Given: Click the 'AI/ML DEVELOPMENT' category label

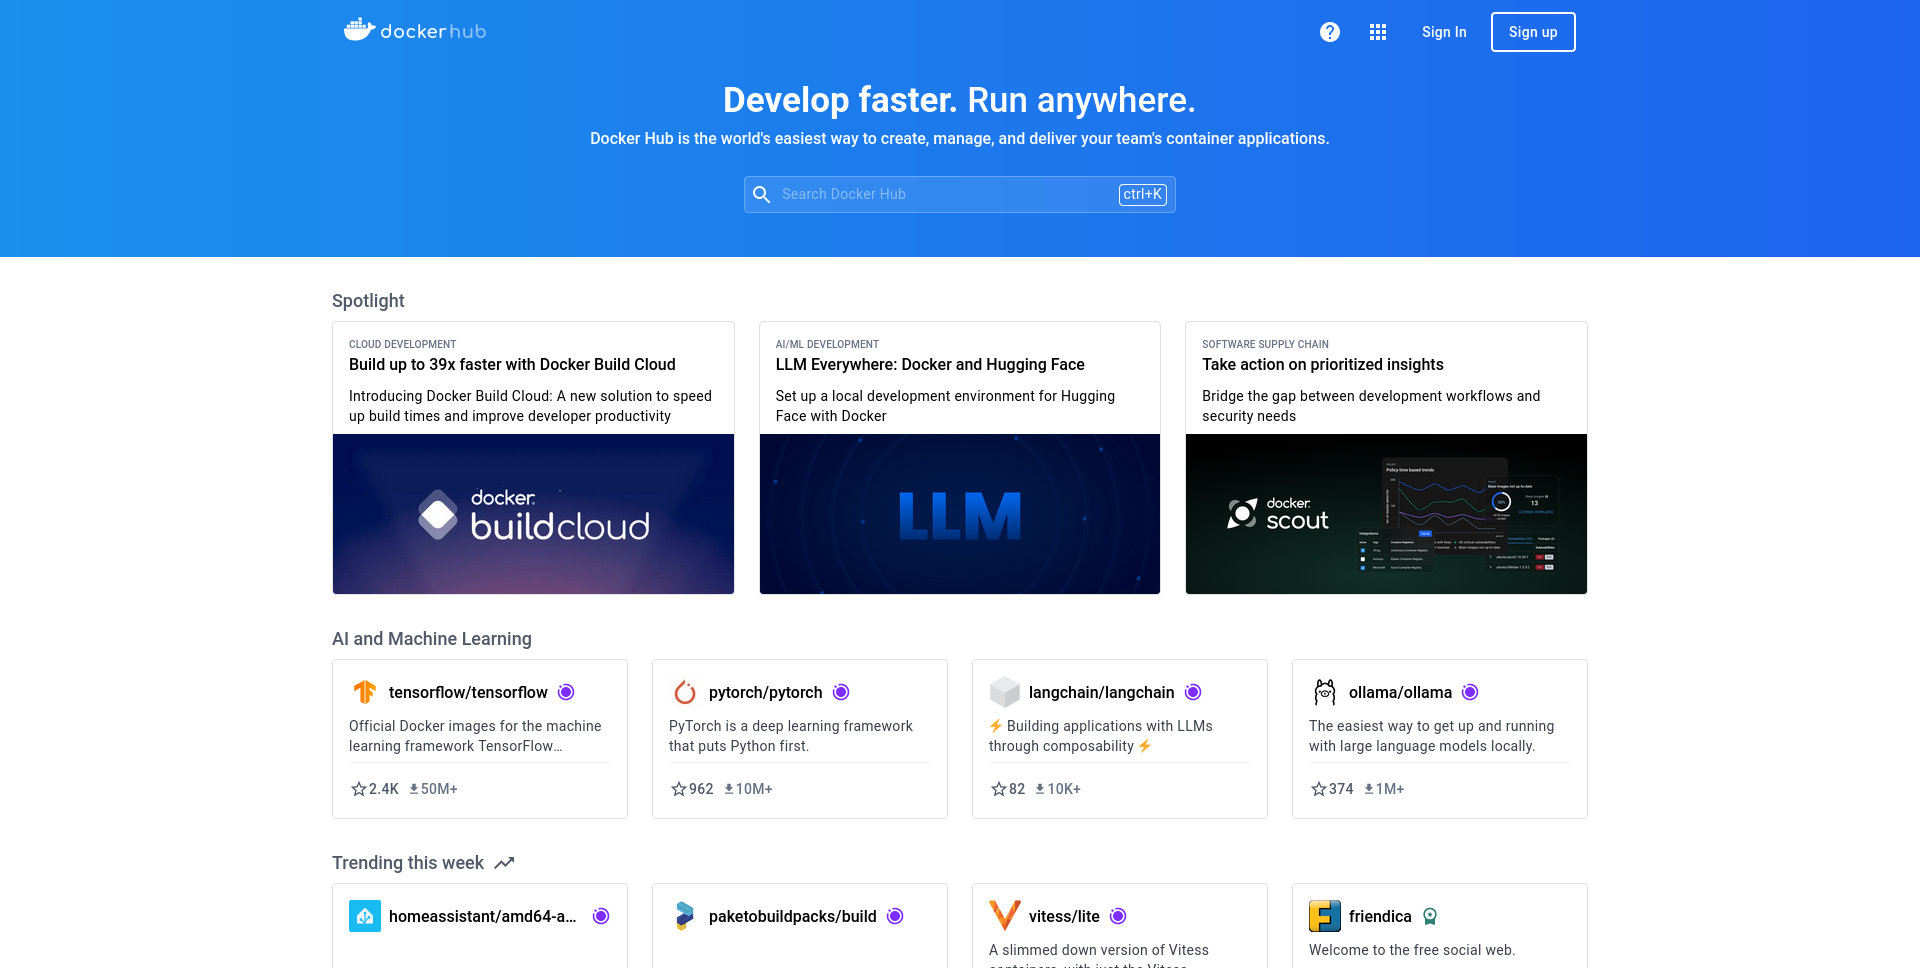Looking at the screenshot, I should coord(827,344).
